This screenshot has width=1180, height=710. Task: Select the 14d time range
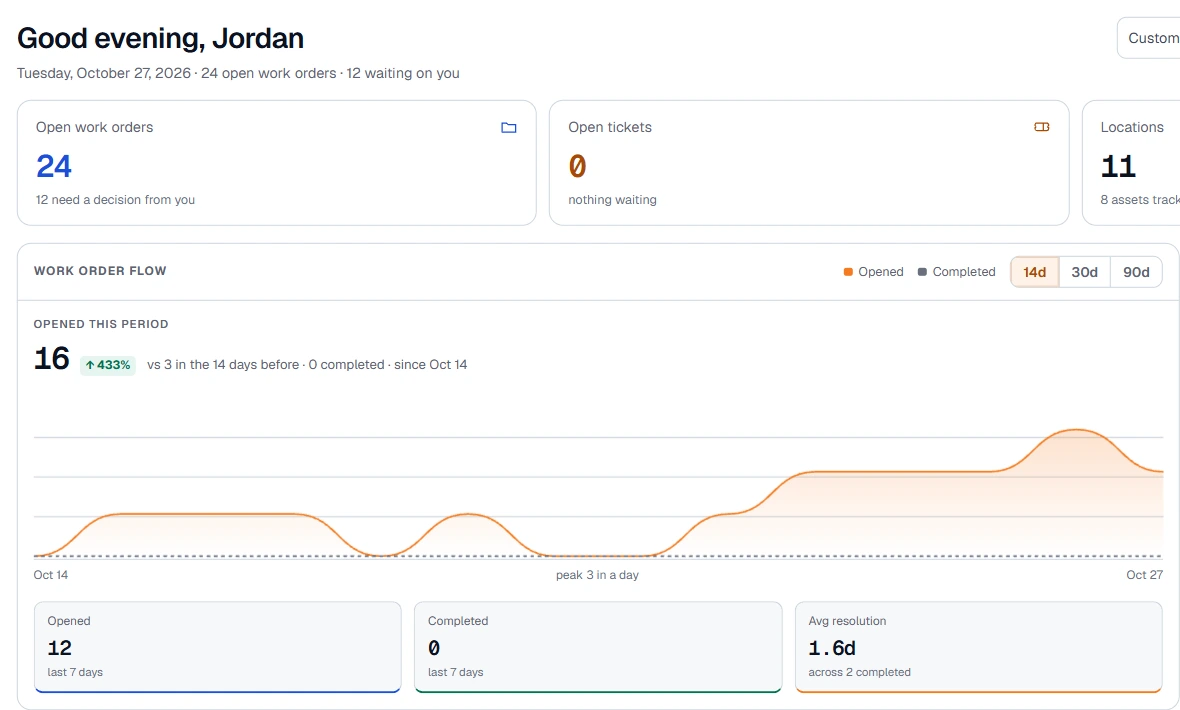tap(1034, 272)
